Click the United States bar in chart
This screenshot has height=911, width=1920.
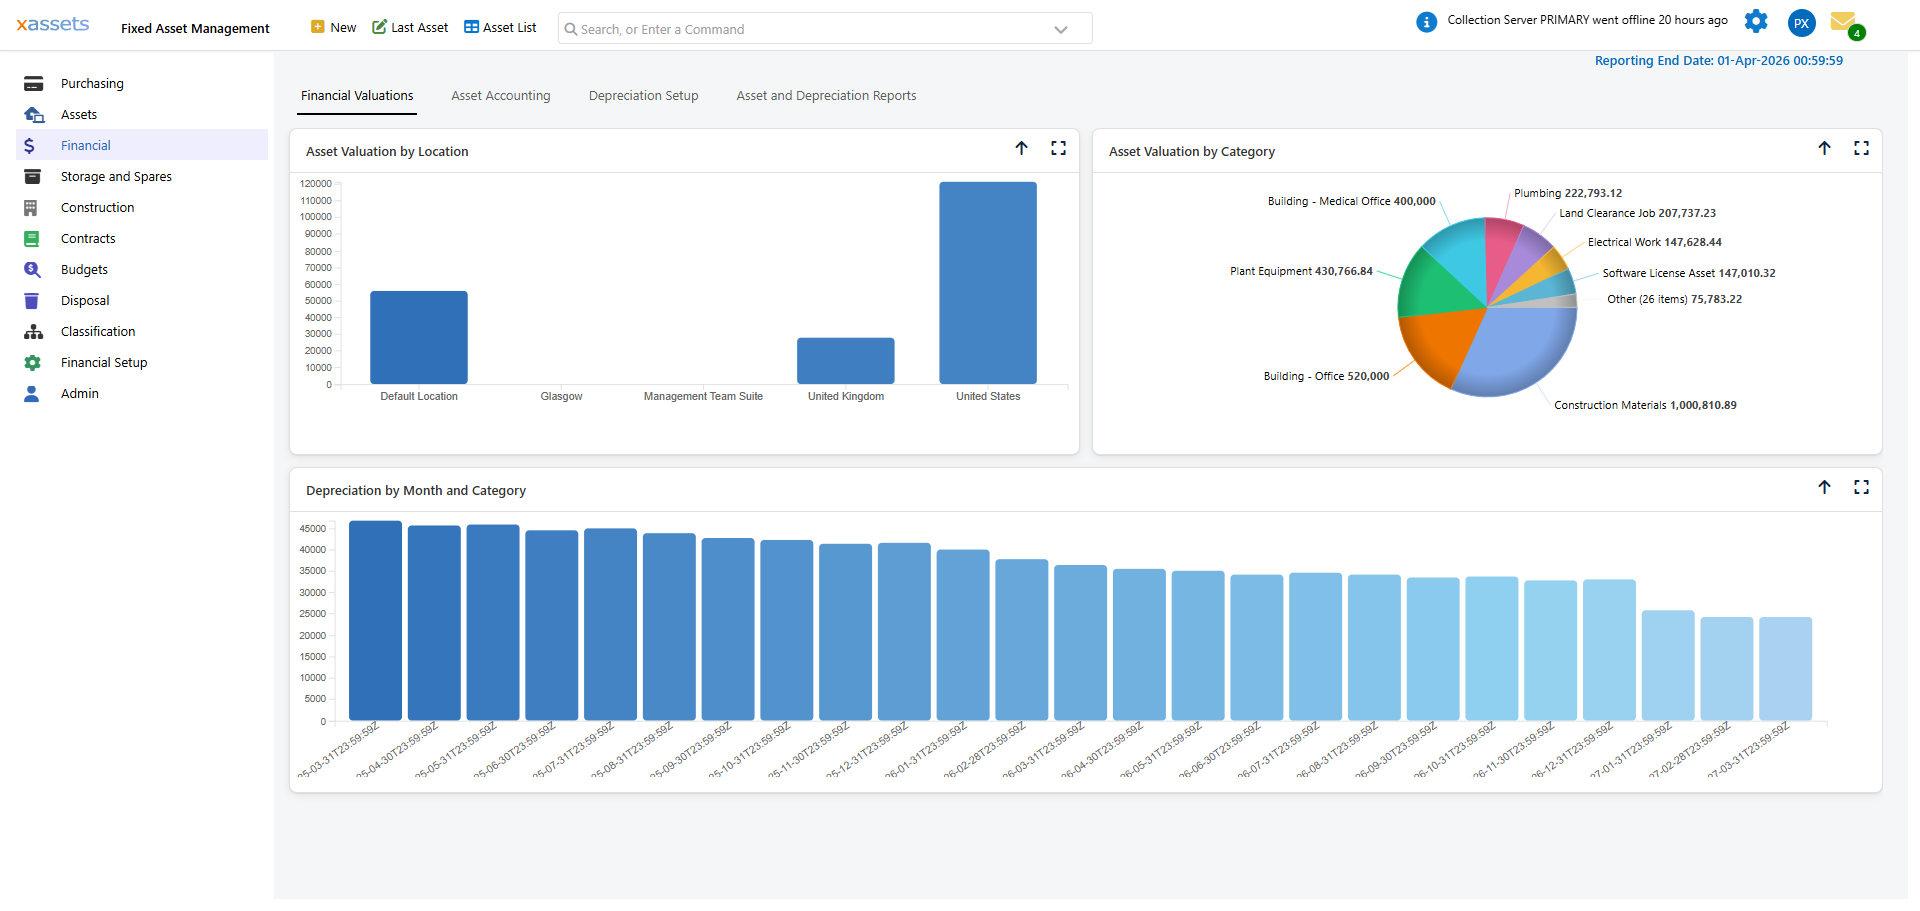[987, 283]
